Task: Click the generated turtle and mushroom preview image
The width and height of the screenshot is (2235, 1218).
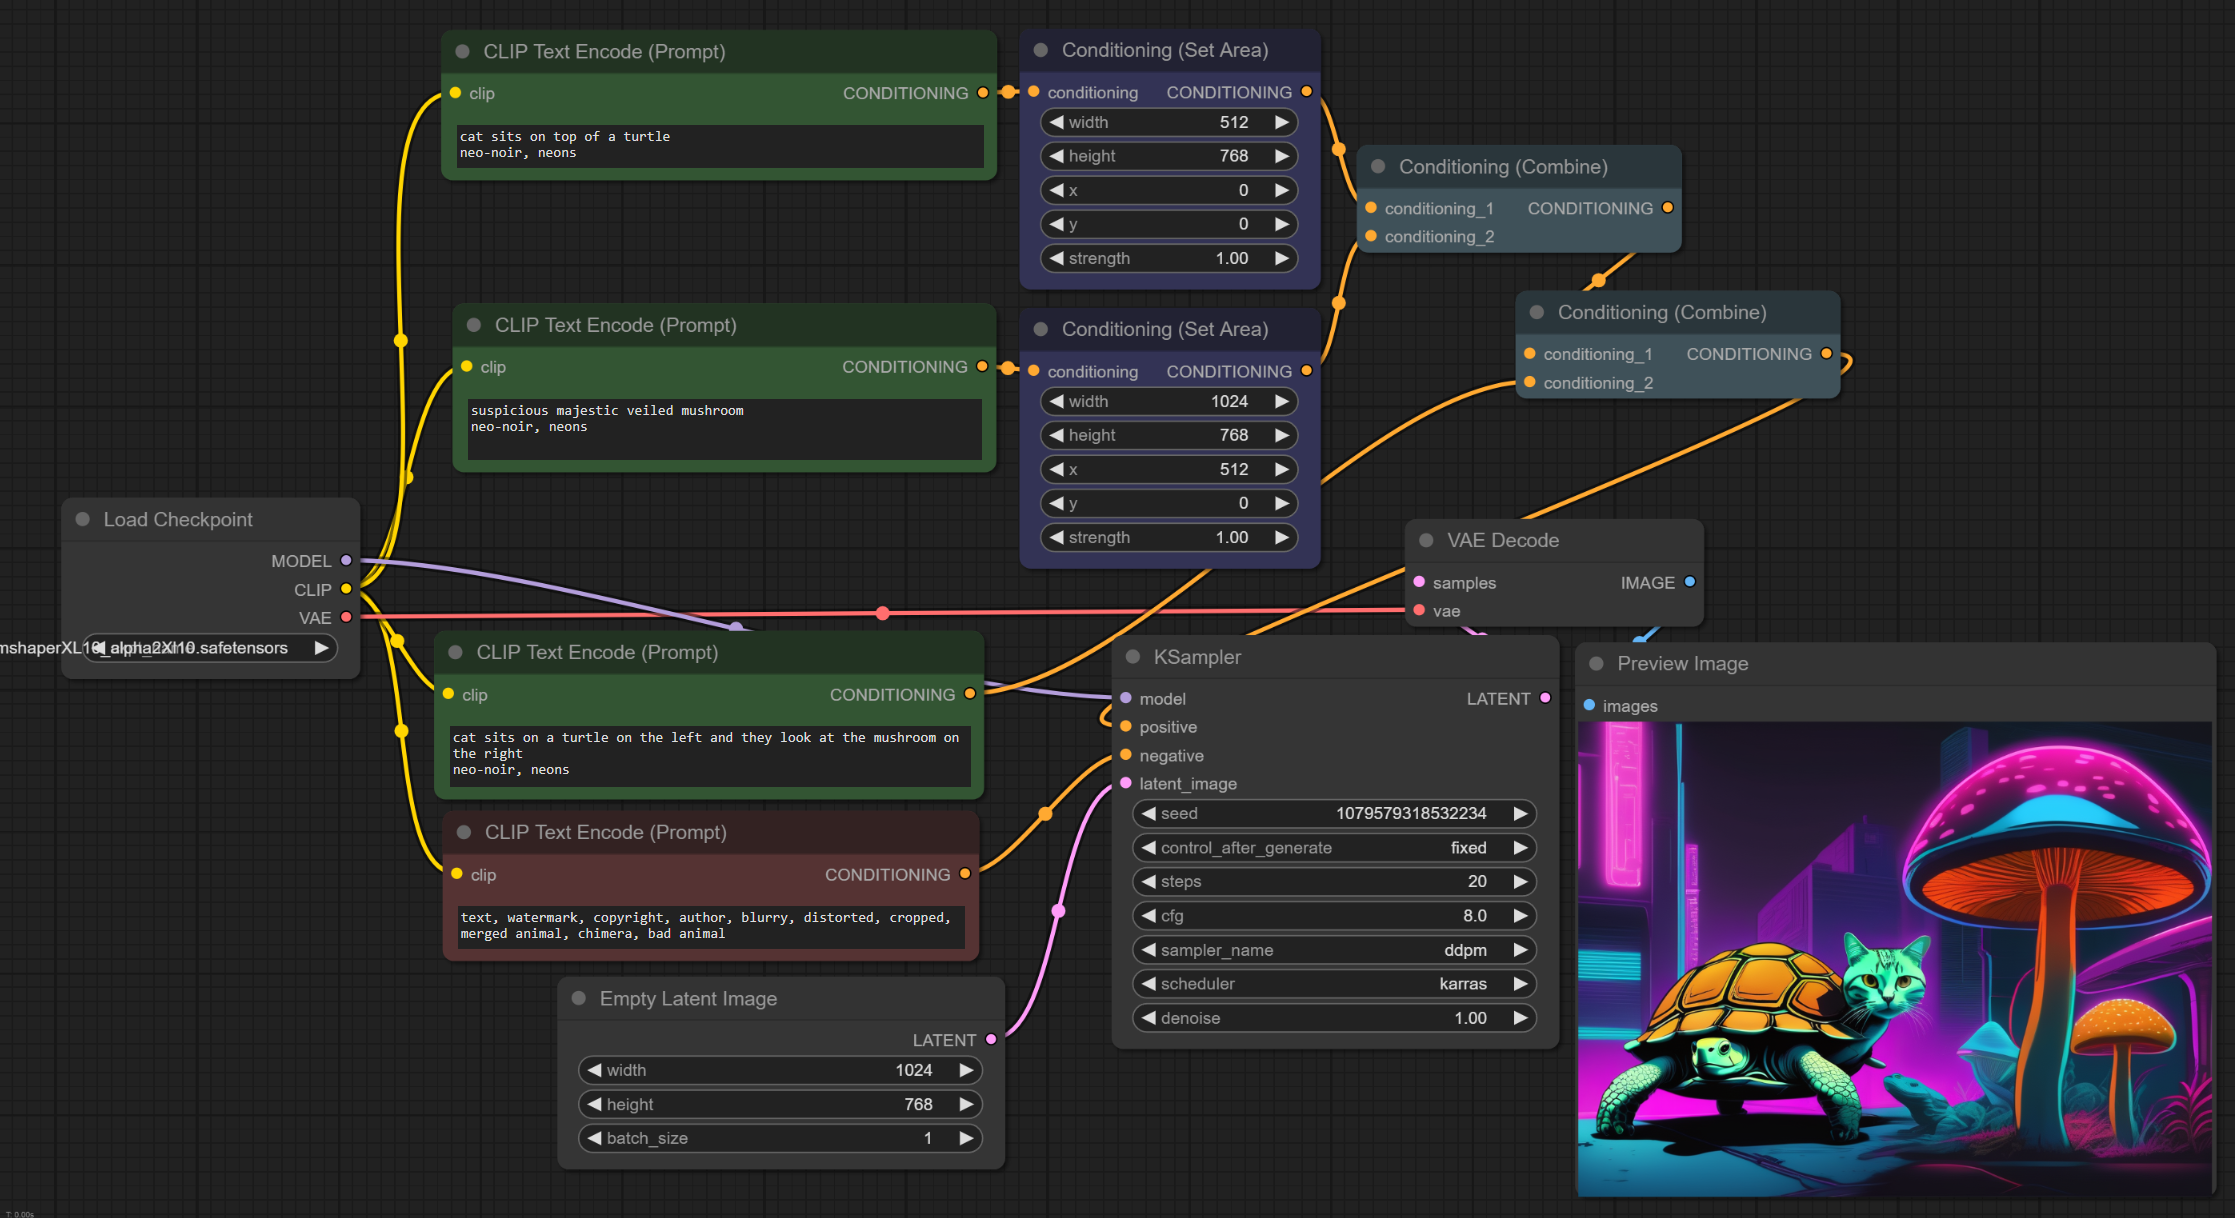Action: (1893, 958)
